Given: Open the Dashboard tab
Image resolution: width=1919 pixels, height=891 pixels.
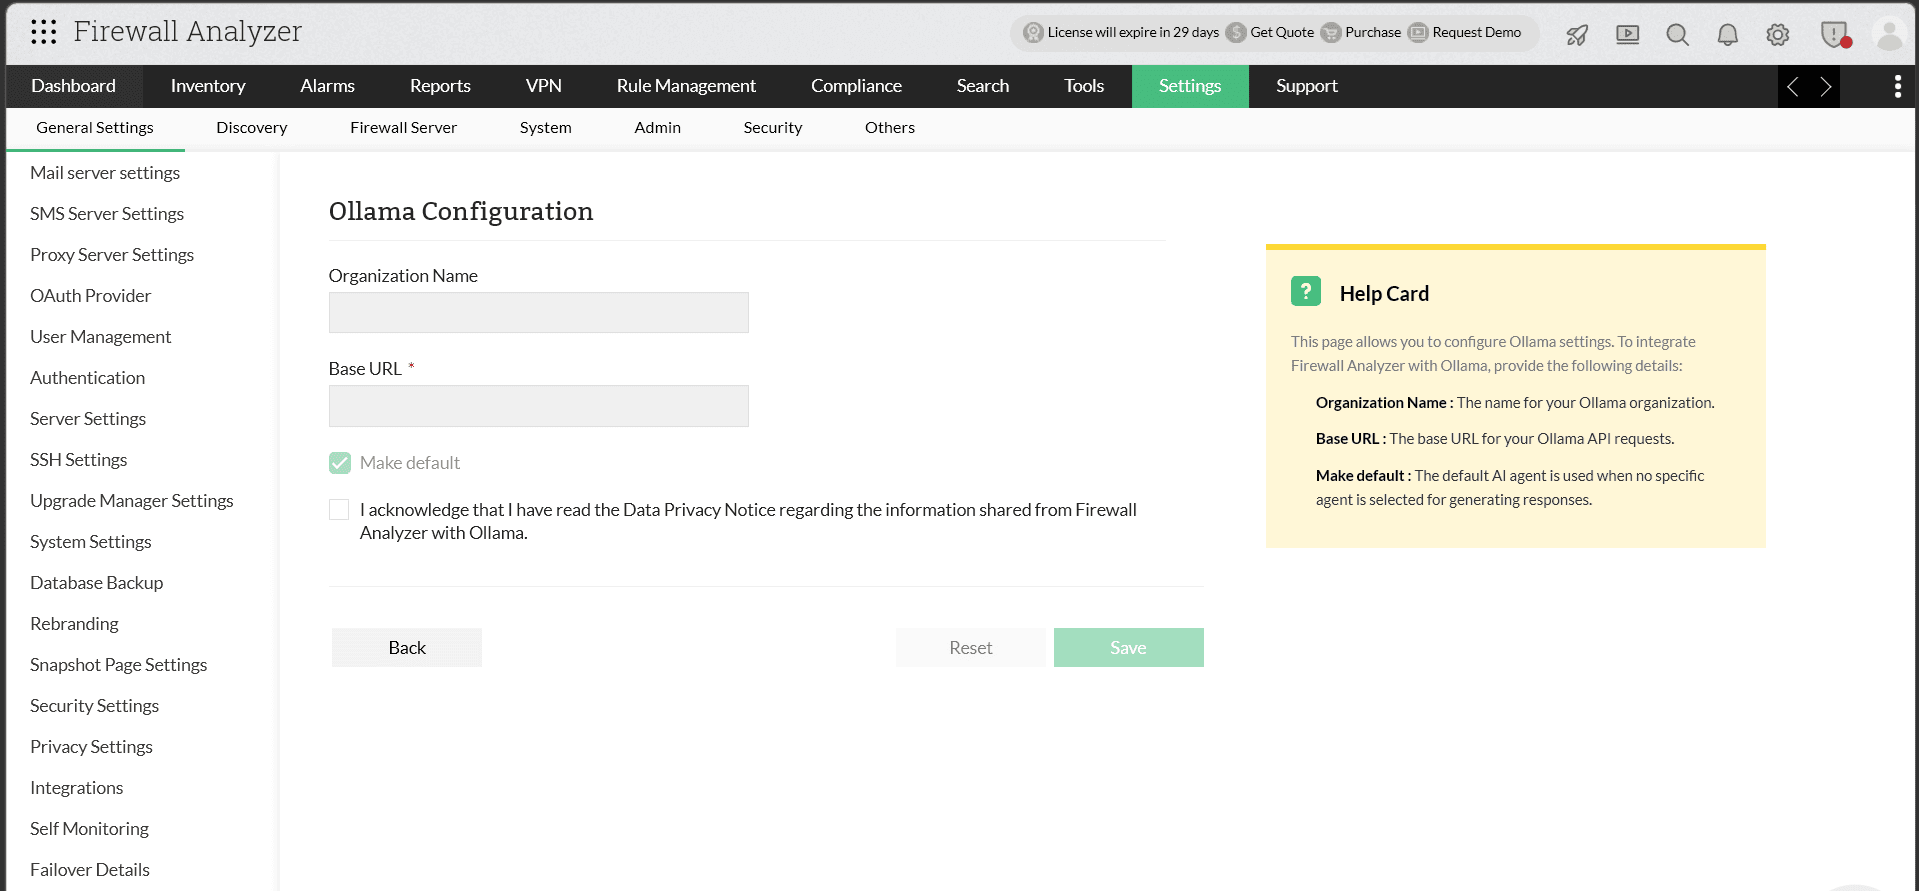Looking at the screenshot, I should click(x=74, y=86).
